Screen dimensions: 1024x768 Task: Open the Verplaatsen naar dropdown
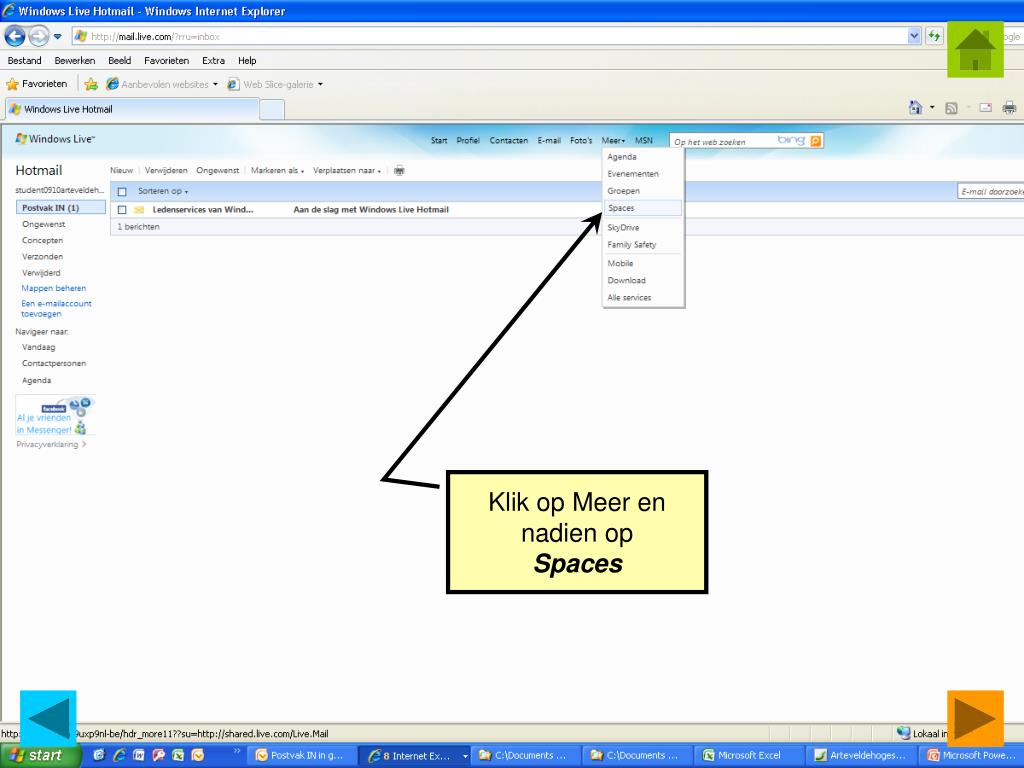(x=347, y=170)
